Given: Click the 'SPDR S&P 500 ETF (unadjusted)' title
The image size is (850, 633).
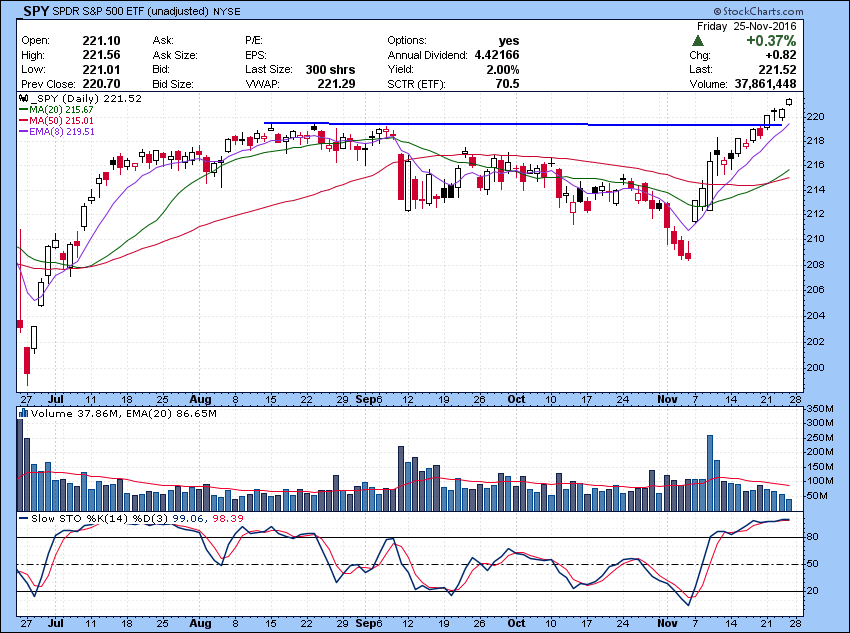Looking at the screenshot, I should 130,11.
